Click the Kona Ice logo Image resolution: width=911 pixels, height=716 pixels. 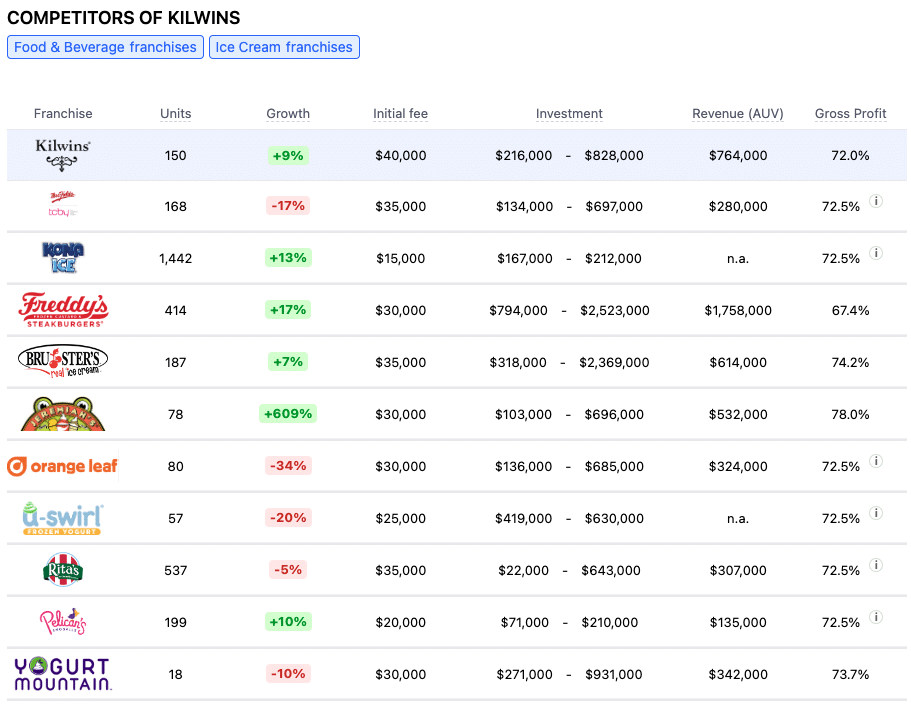pos(63,257)
